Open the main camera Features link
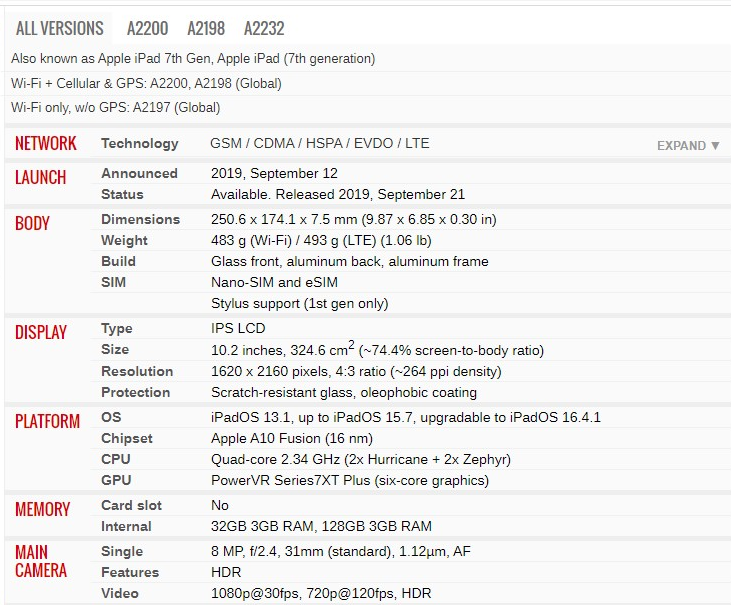The width and height of the screenshot is (731, 605). [130, 572]
